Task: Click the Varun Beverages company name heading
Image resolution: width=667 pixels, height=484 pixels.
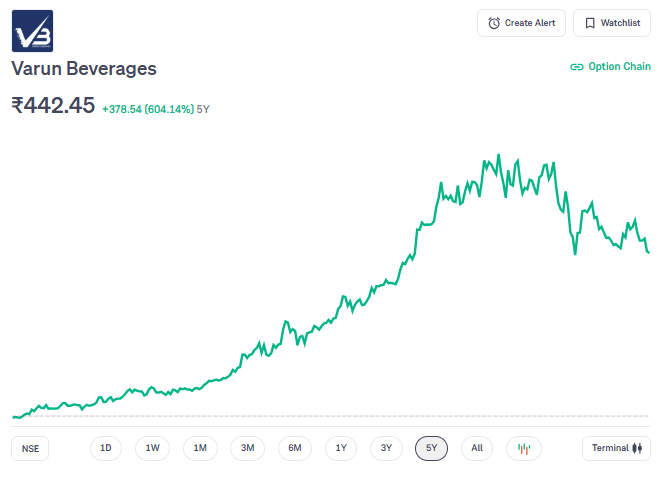Action: (x=84, y=68)
